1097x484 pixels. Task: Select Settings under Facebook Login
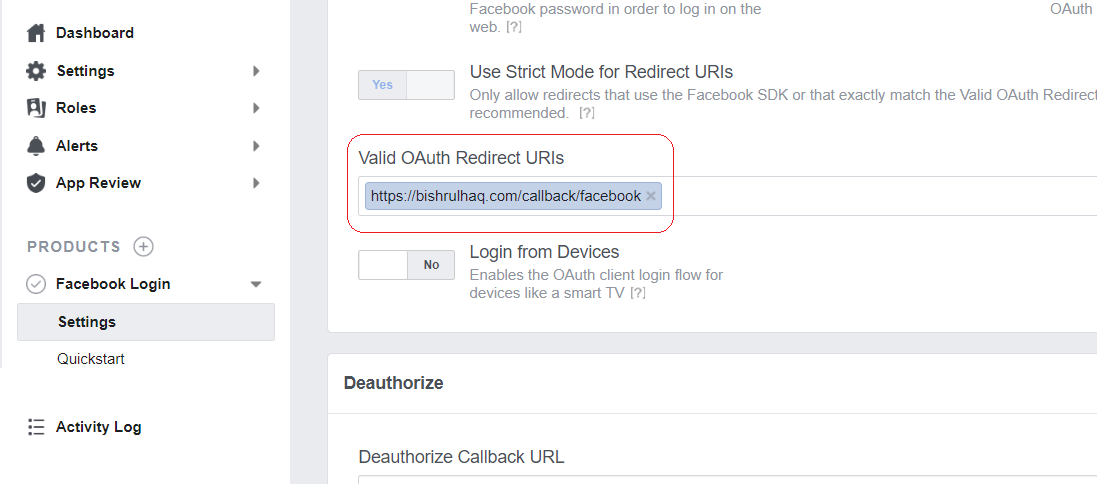point(146,322)
